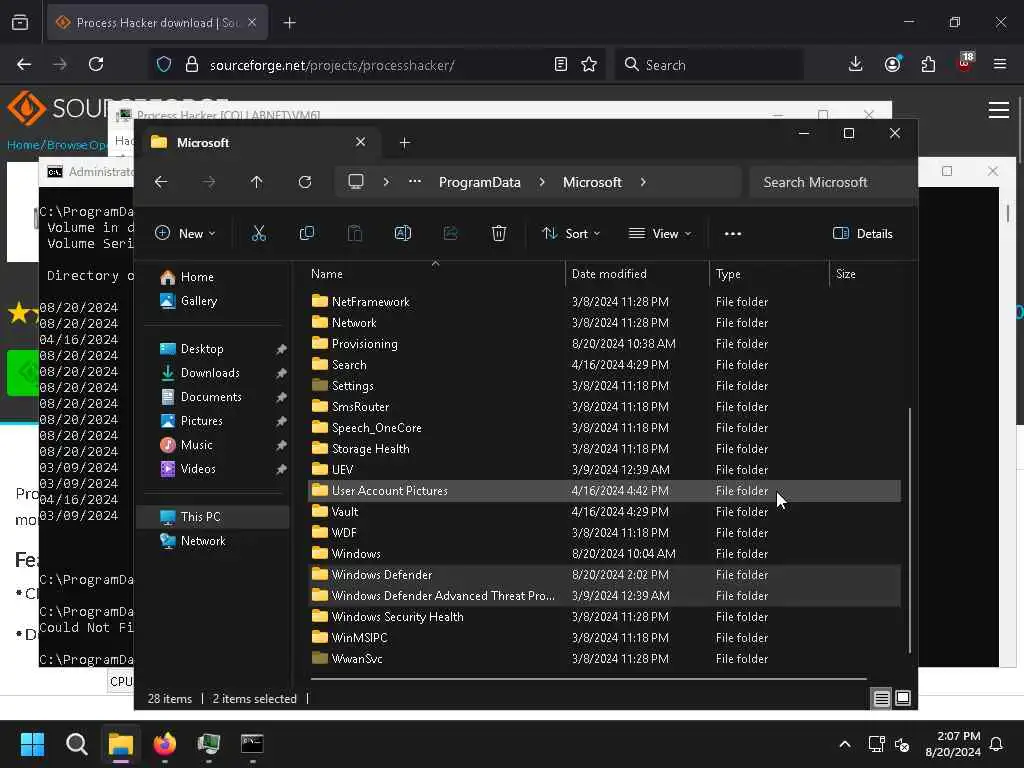Viewport: 1024px width, 768px height.
Task: Click the Search Microsoft input field
Action: 833,182
